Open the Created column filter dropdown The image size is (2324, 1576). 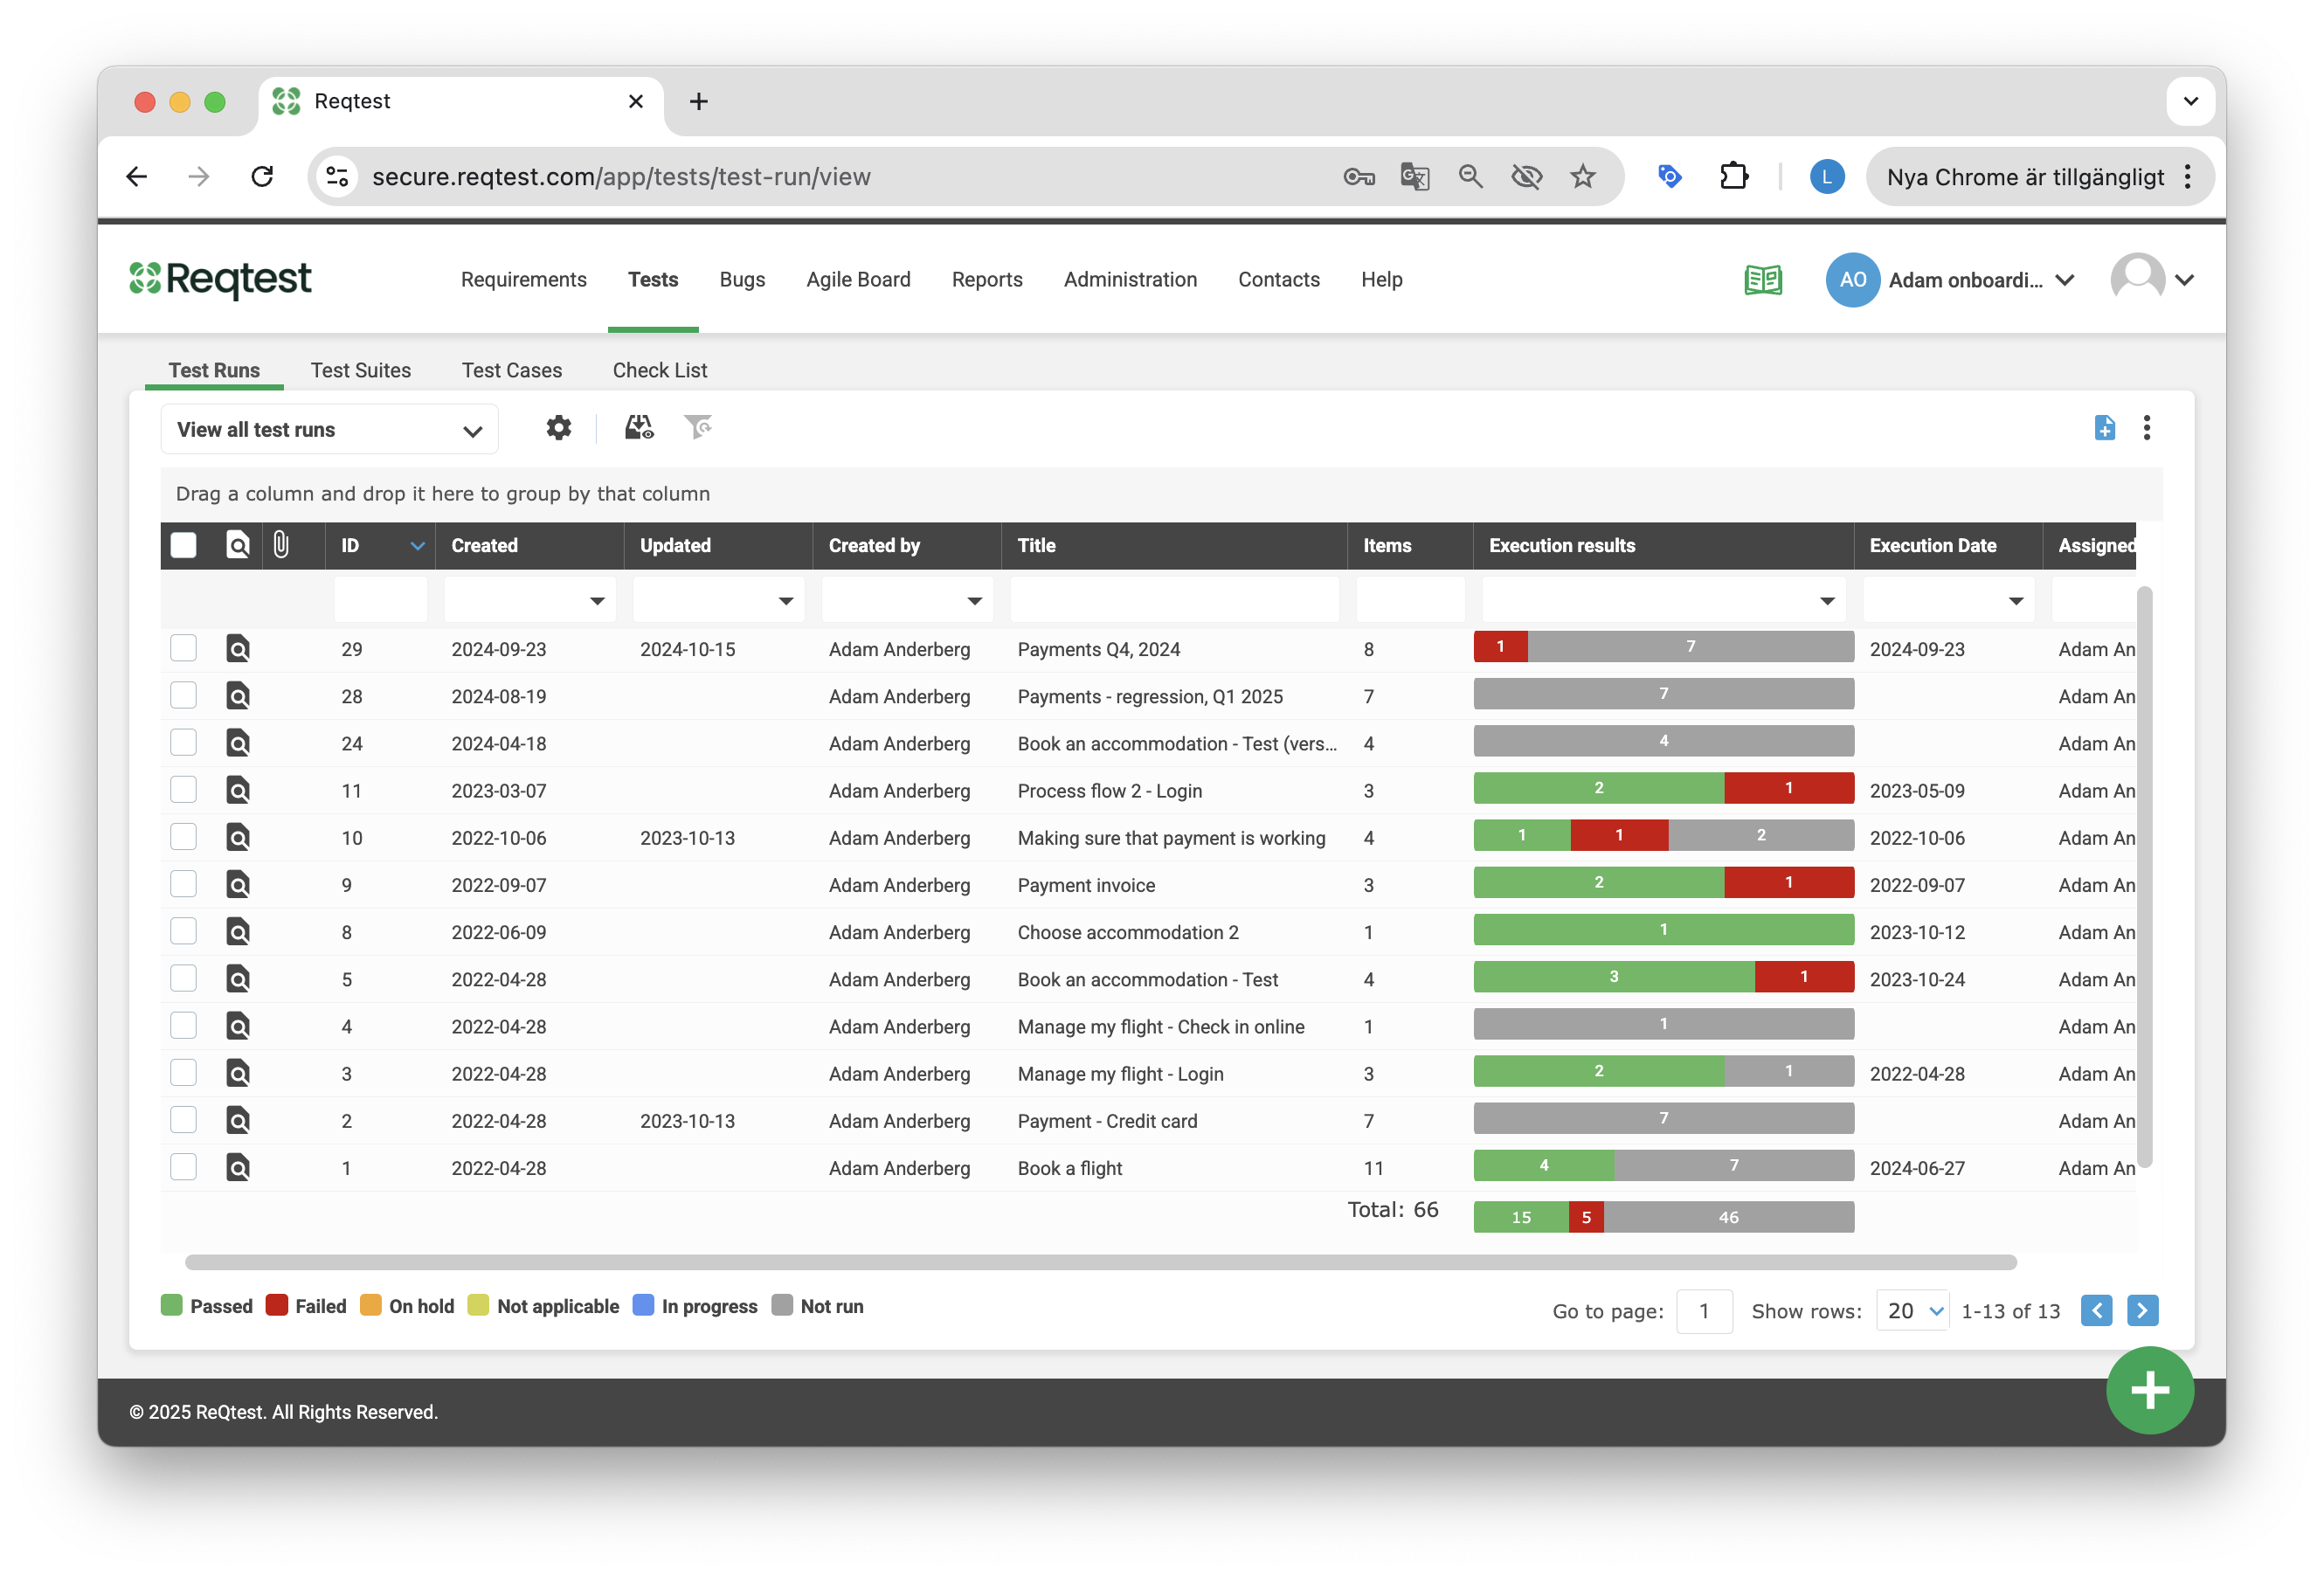point(597,601)
